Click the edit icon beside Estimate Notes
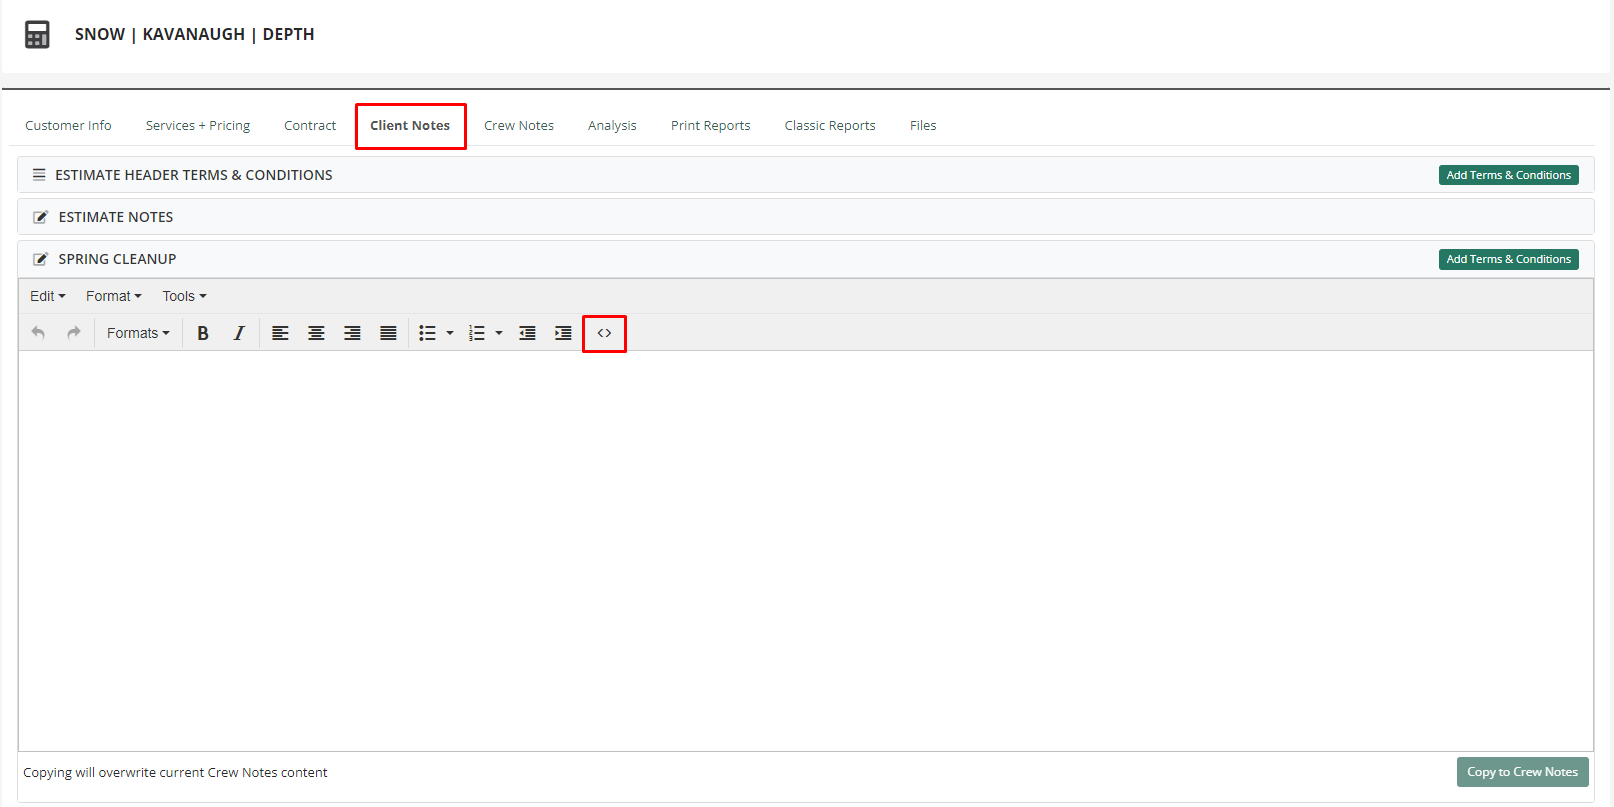 (x=40, y=217)
